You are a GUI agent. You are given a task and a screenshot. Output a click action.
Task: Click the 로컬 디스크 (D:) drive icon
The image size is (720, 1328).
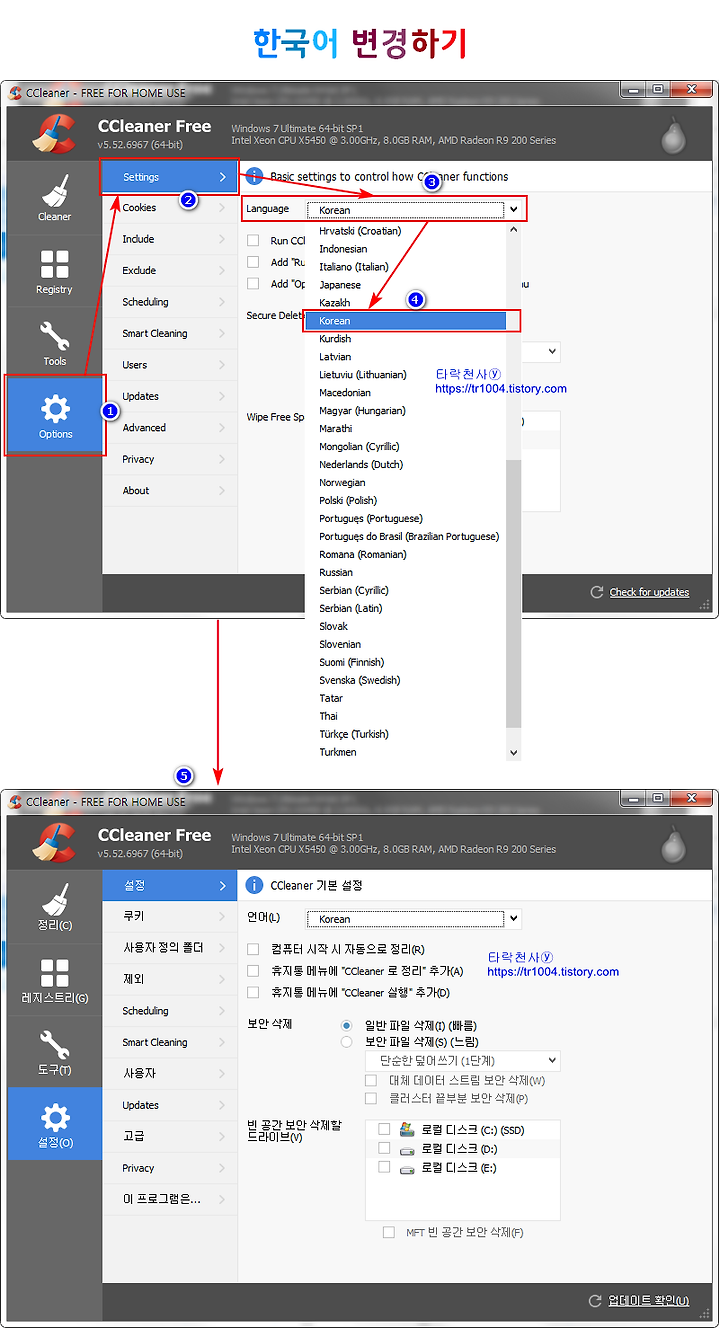(407, 1149)
